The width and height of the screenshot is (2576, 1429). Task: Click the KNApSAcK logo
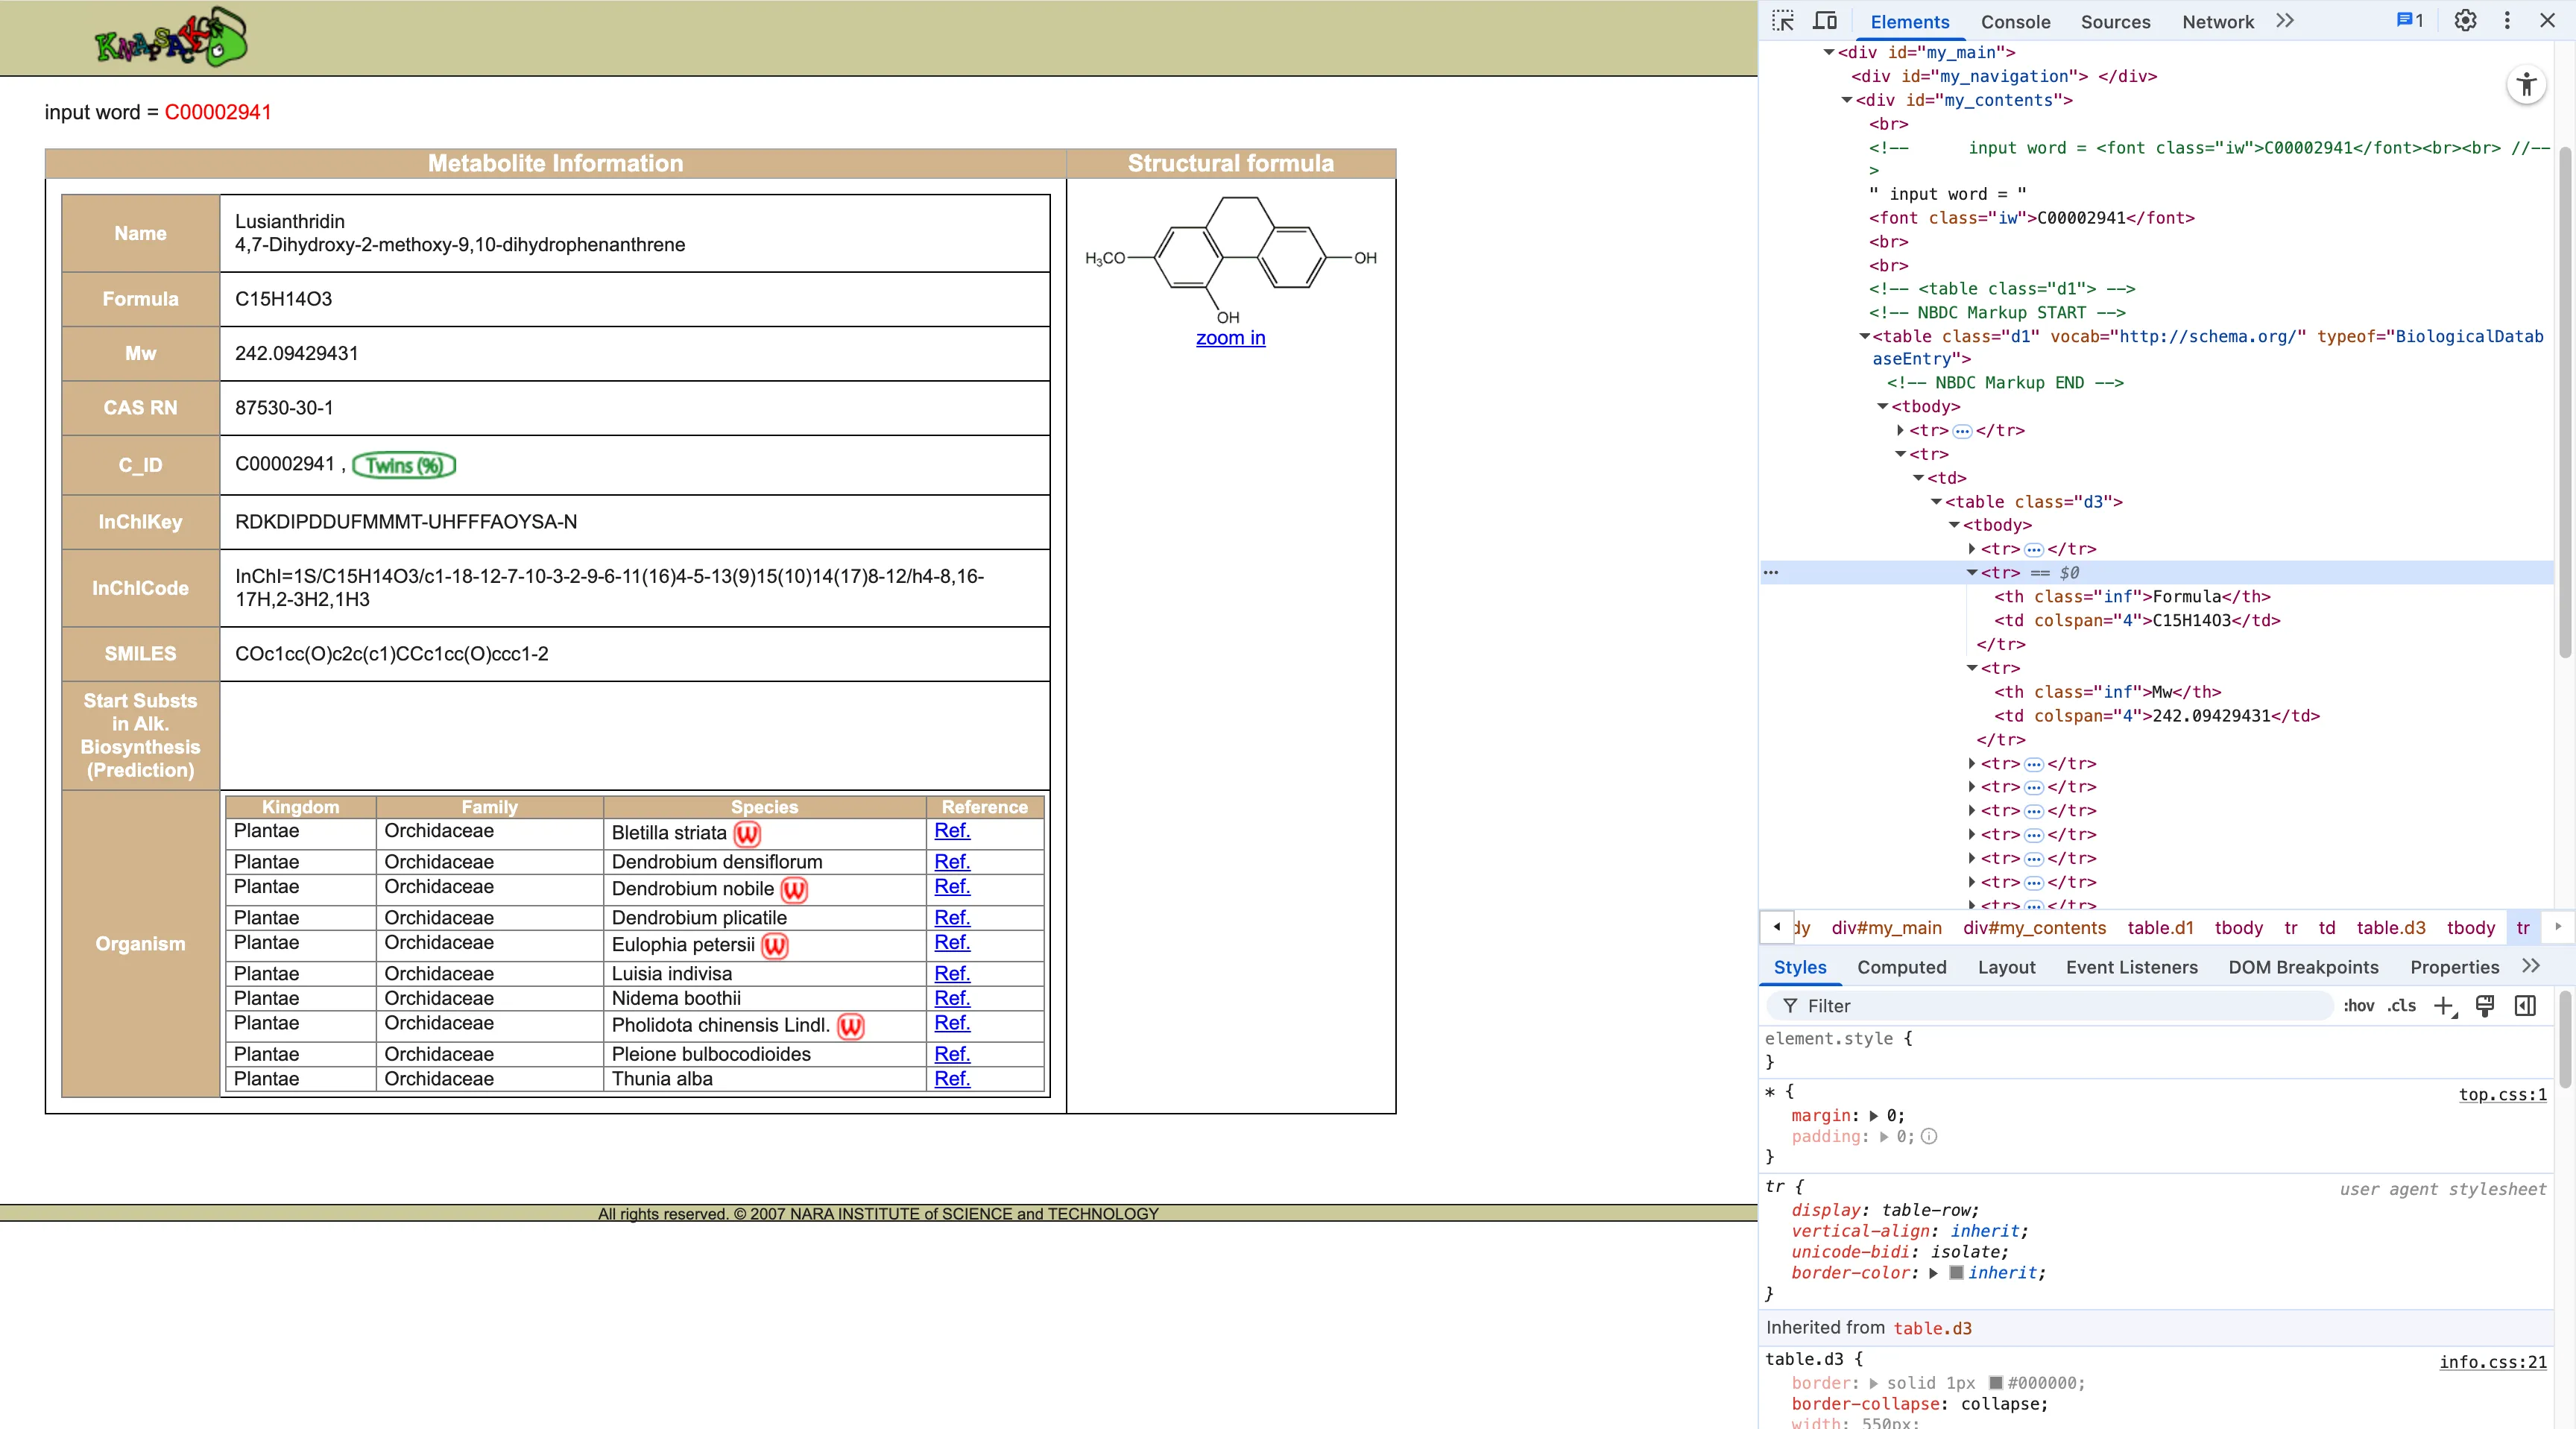click(171, 38)
